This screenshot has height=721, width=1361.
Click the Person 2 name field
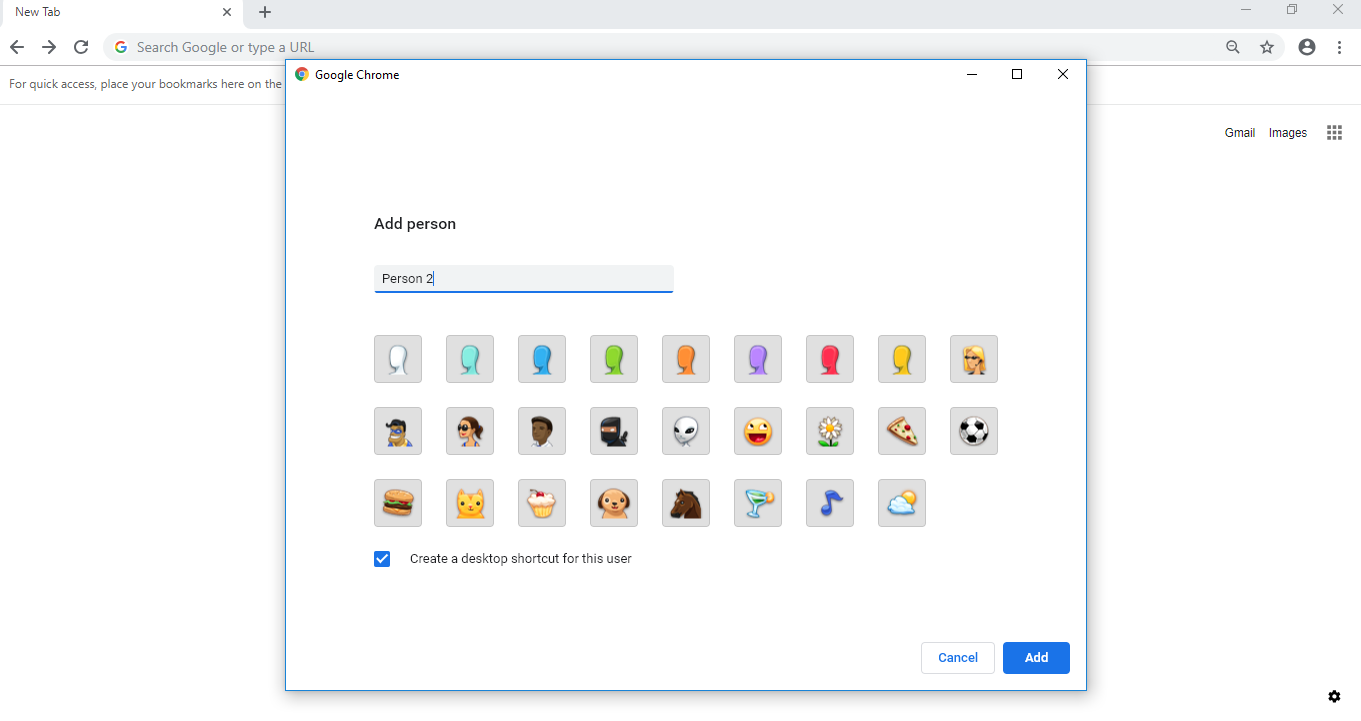coord(523,279)
